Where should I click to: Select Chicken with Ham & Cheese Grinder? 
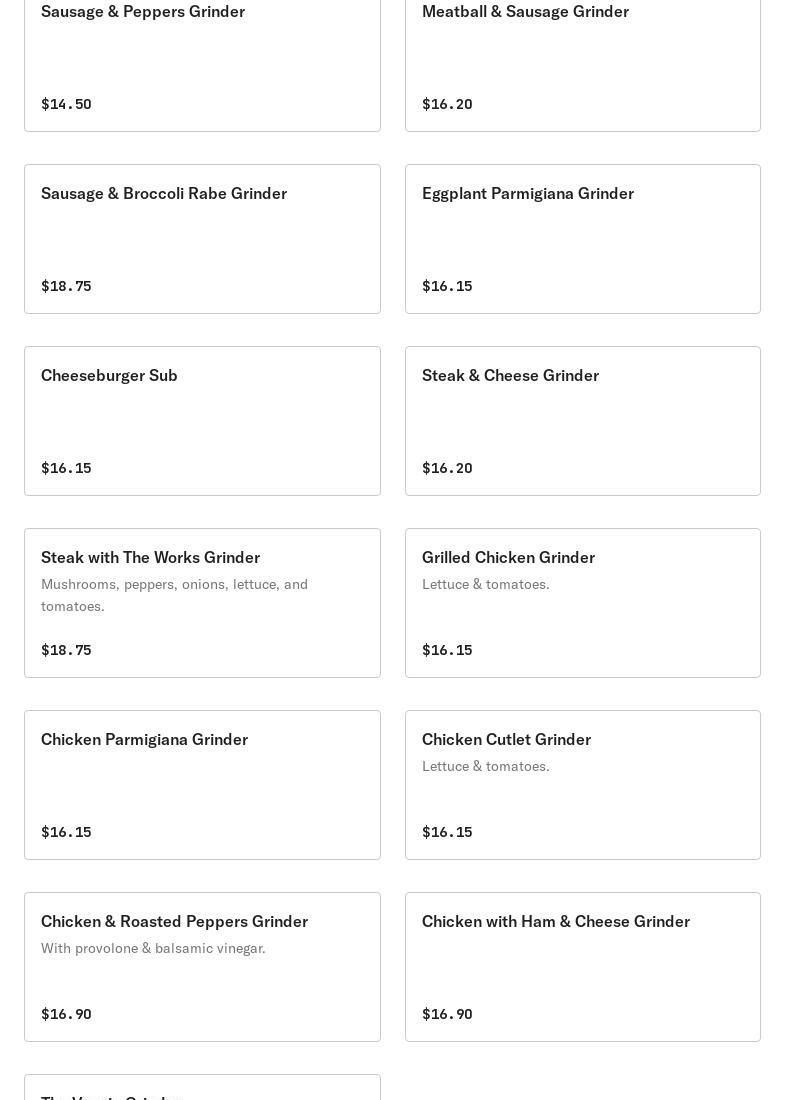[582, 966]
